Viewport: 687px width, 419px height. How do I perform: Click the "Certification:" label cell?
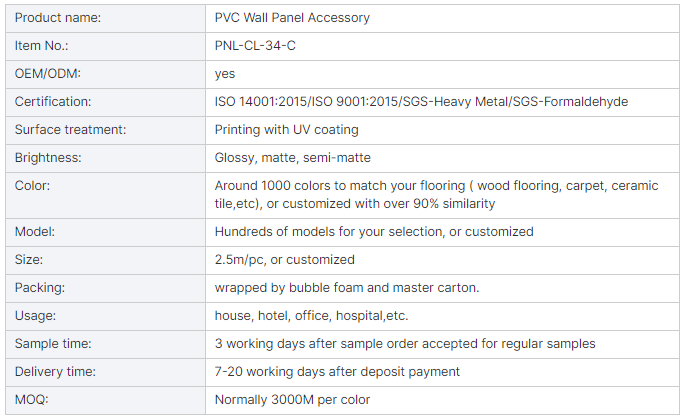pos(53,102)
